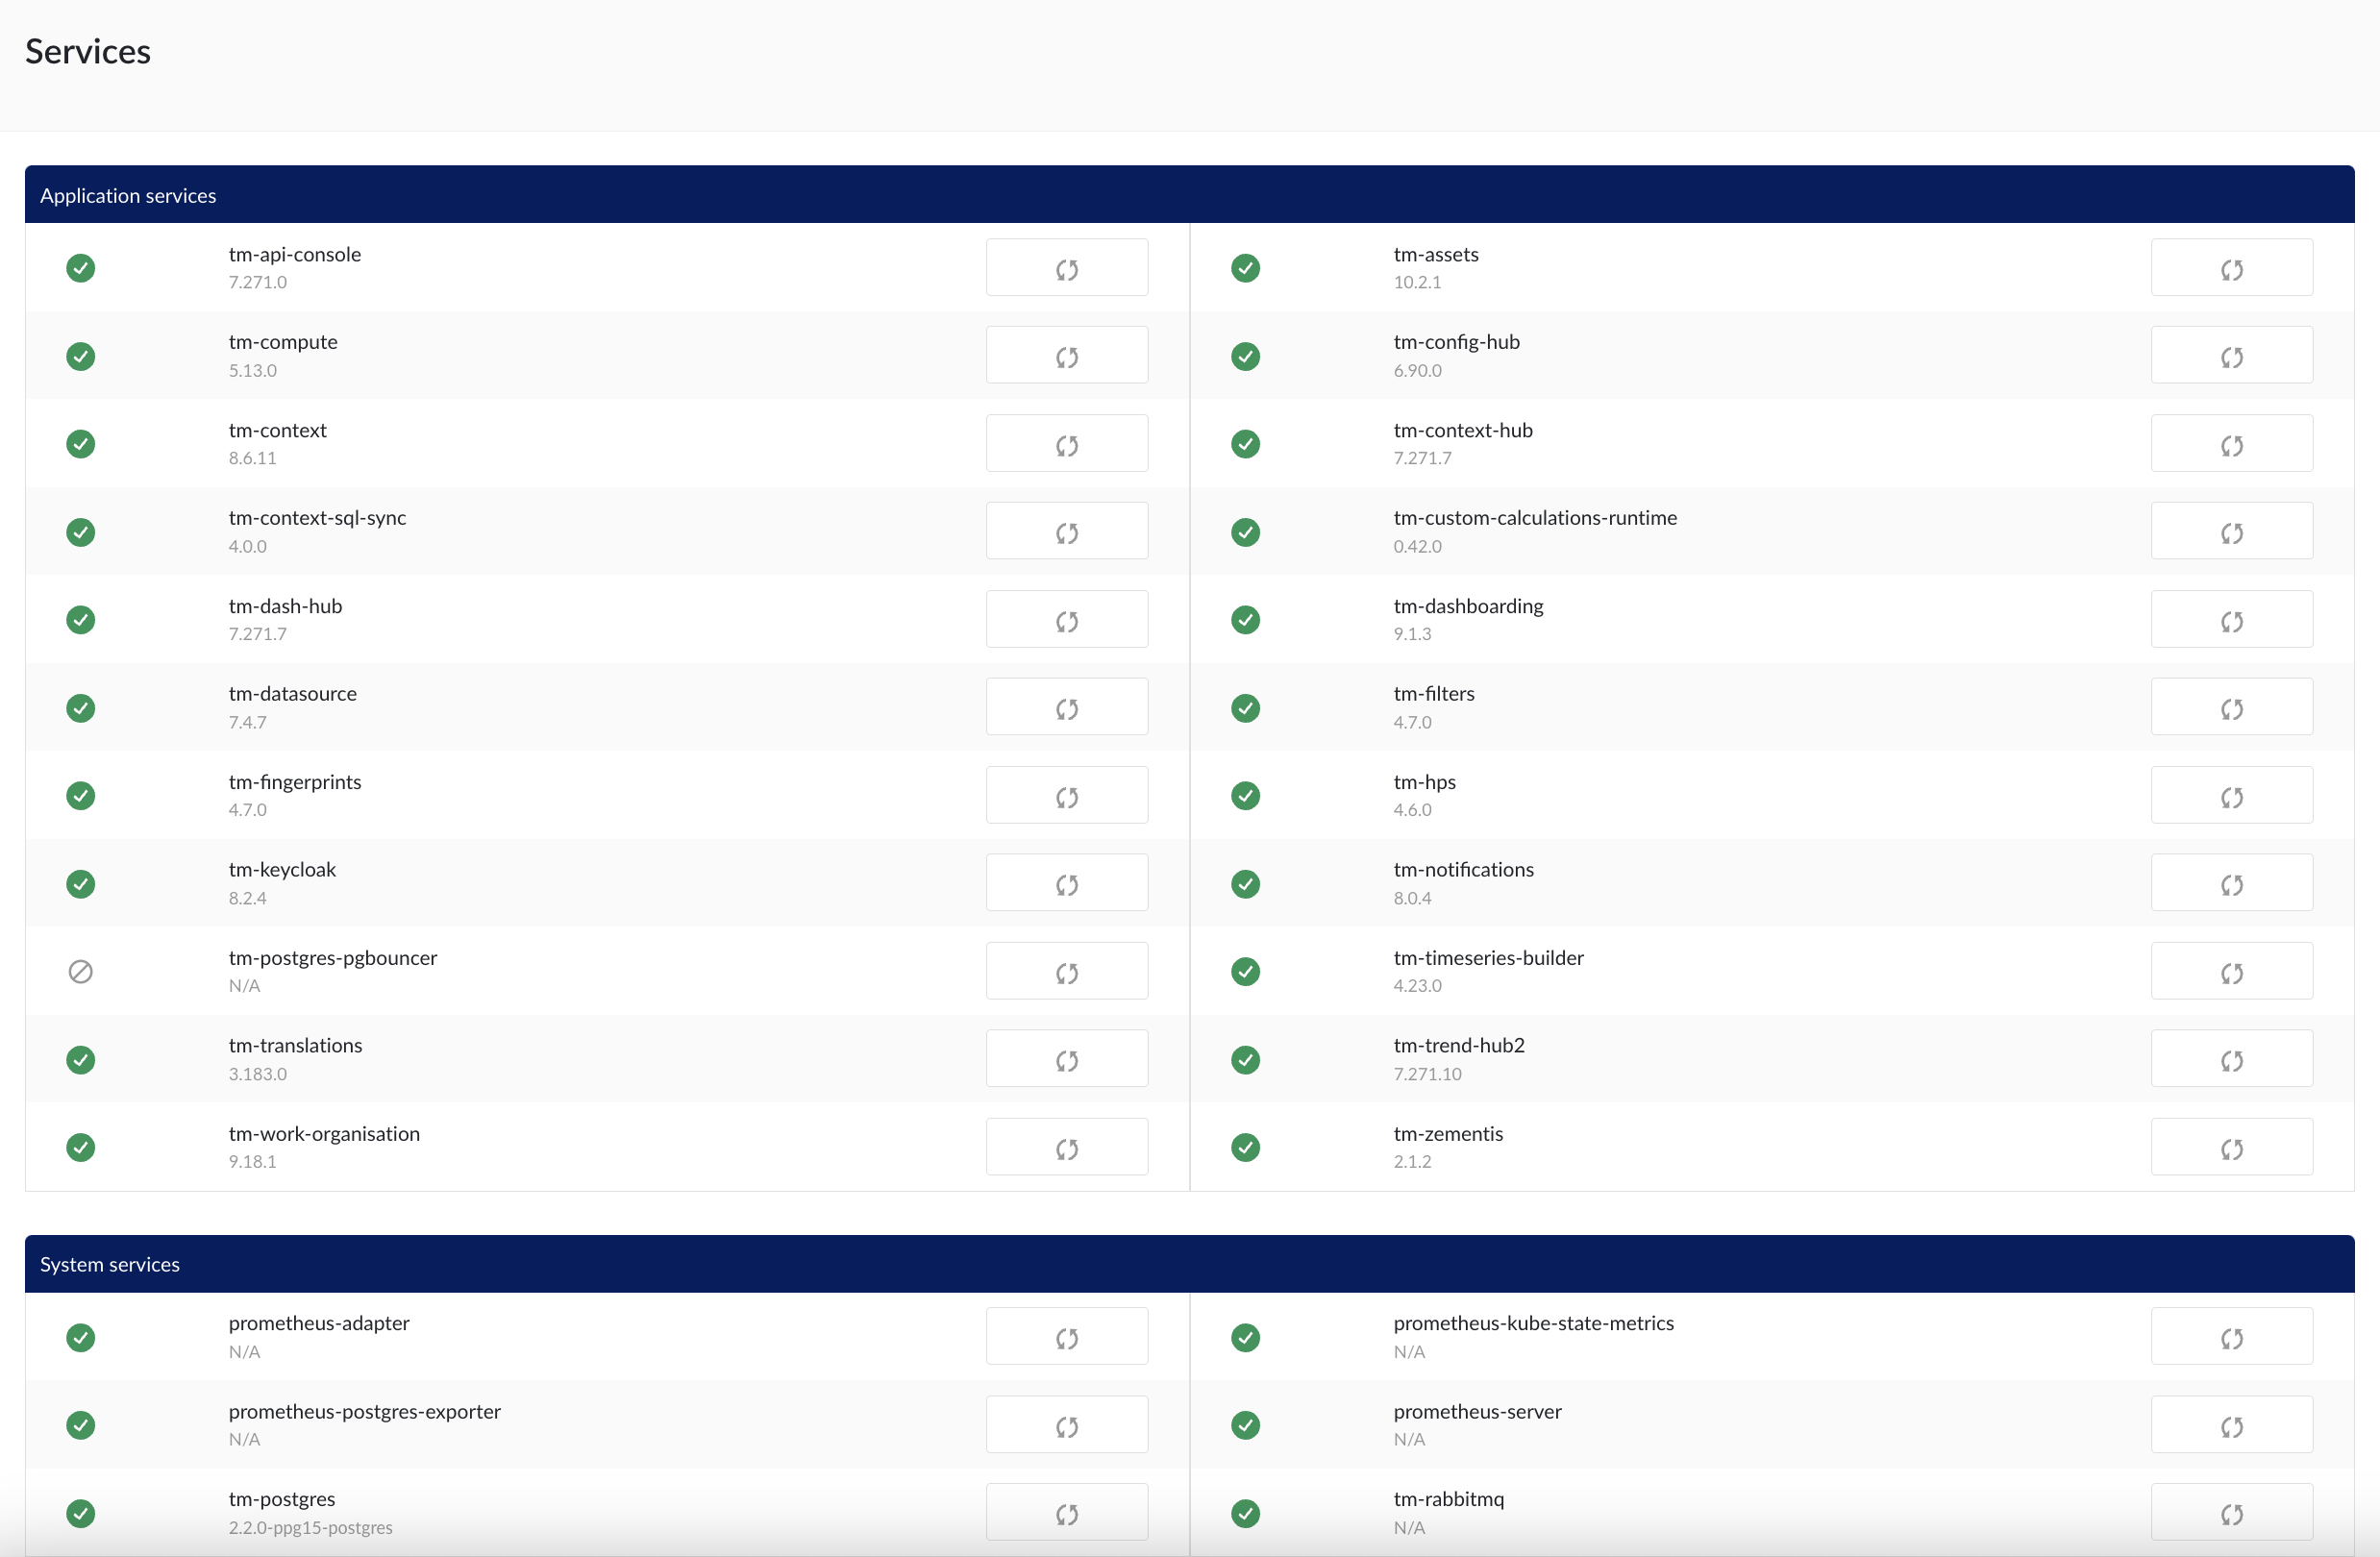This screenshot has width=2380, height=1557.
Task: Click restart icon for tm-assets
Action: (x=2230, y=268)
